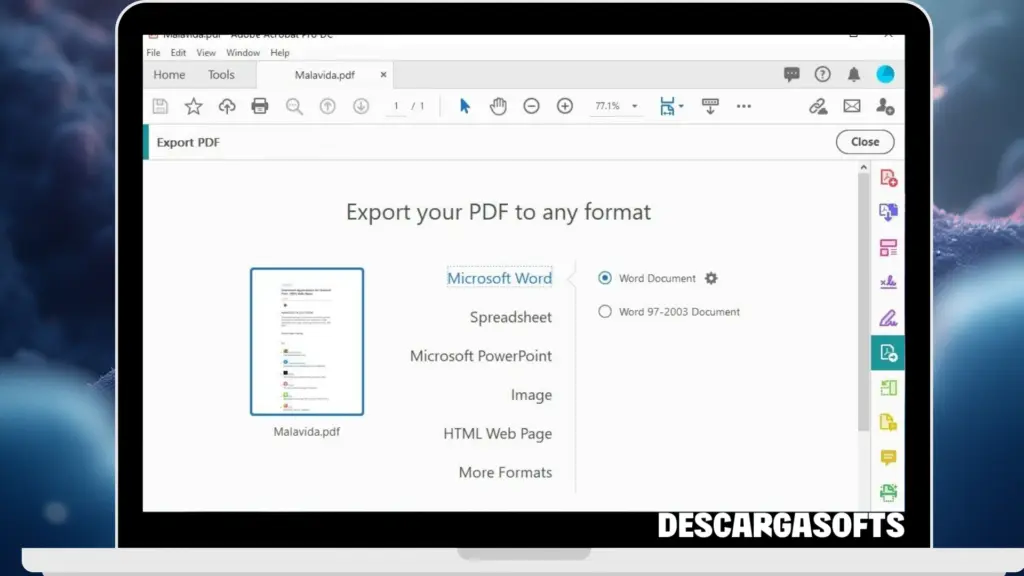Click the email envelope icon
The image size is (1024, 576).
pyautogui.click(x=852, y=106)
